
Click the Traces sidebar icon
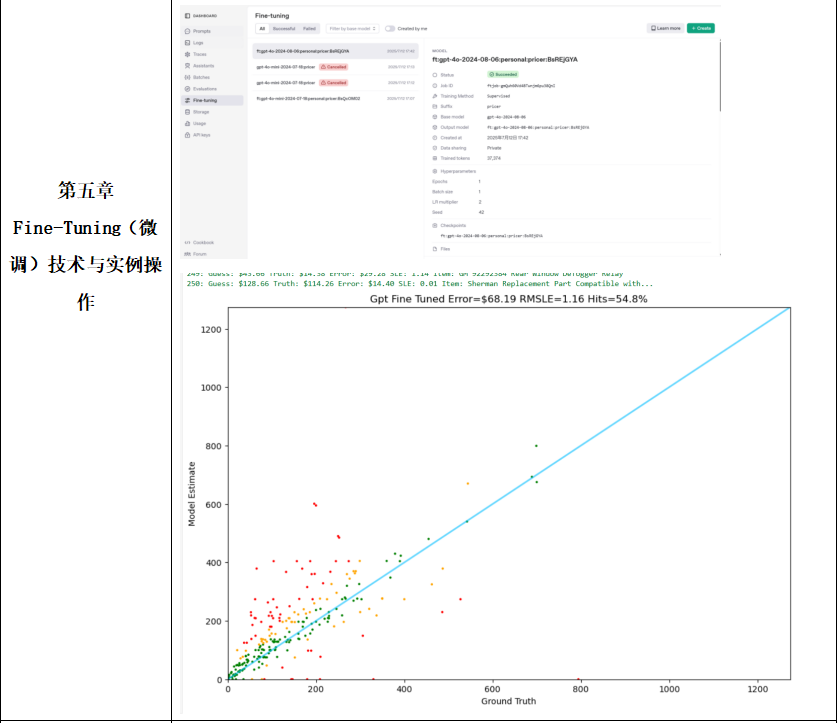coord(187,54)
